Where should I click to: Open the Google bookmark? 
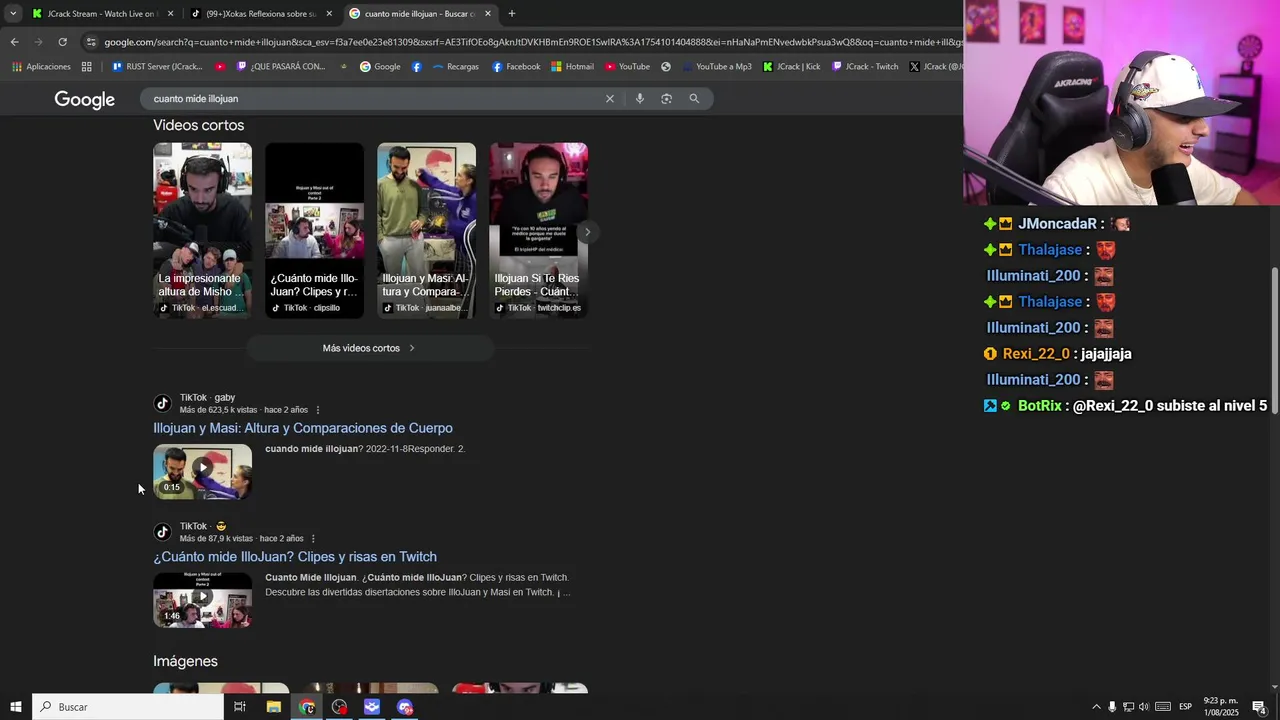click(380, 66)
